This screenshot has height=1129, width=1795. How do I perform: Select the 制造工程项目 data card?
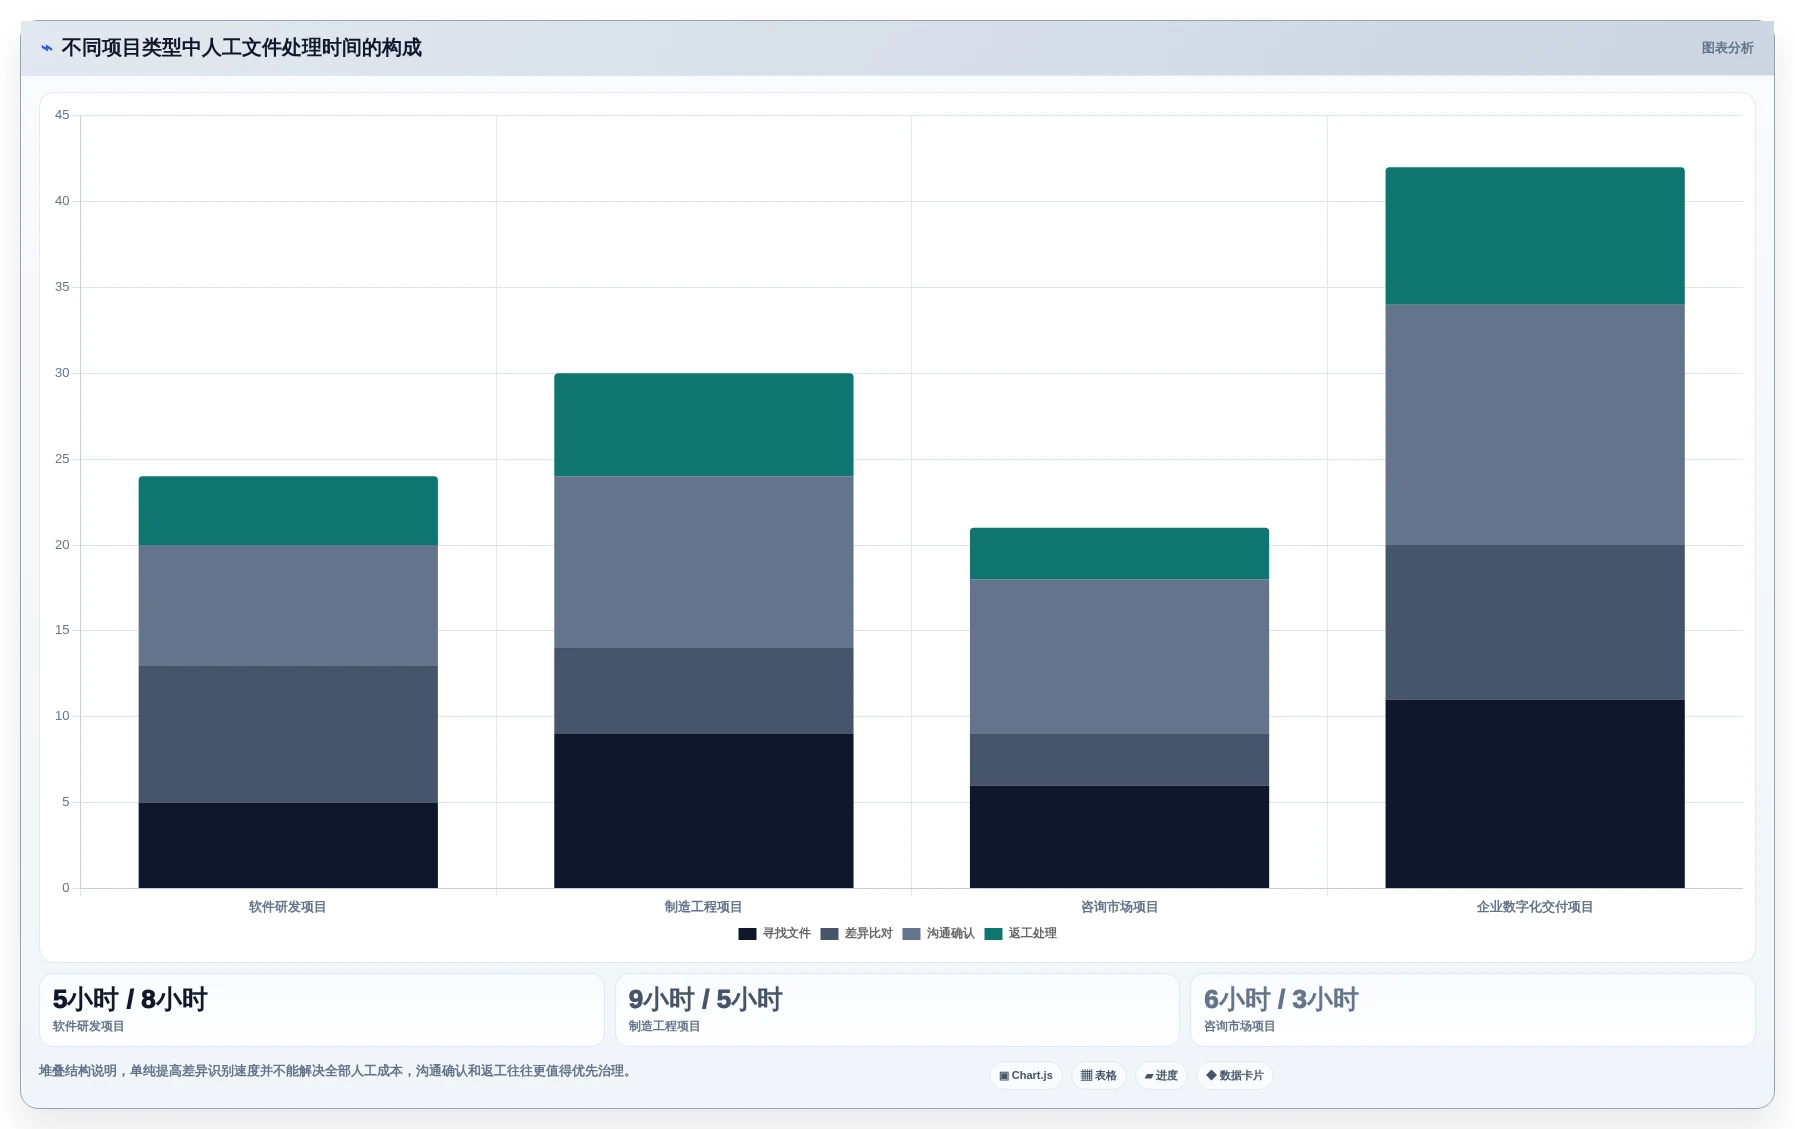pos(897,1010)
